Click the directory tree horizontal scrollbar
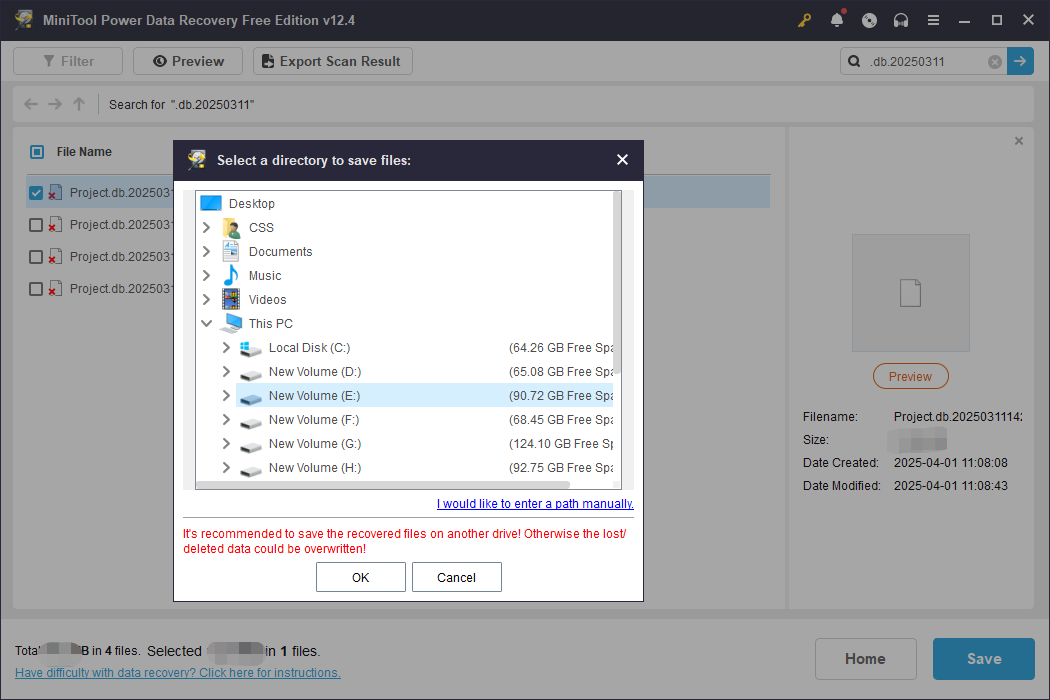Image resolution: width=1050 pixels, height=700 pixels. pyautogui.click(x=383, y=485)
